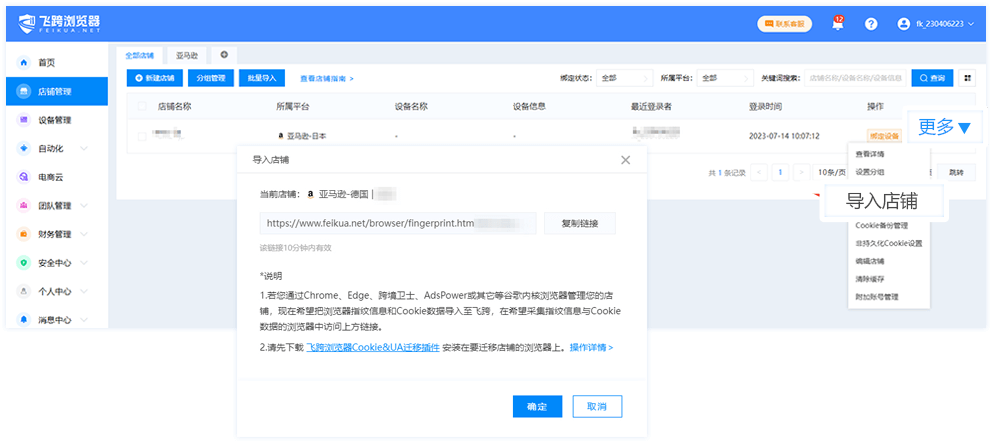Switch to grid view layout icon
This screenshot has height=443, width=992.
click(x=967, y=78)
